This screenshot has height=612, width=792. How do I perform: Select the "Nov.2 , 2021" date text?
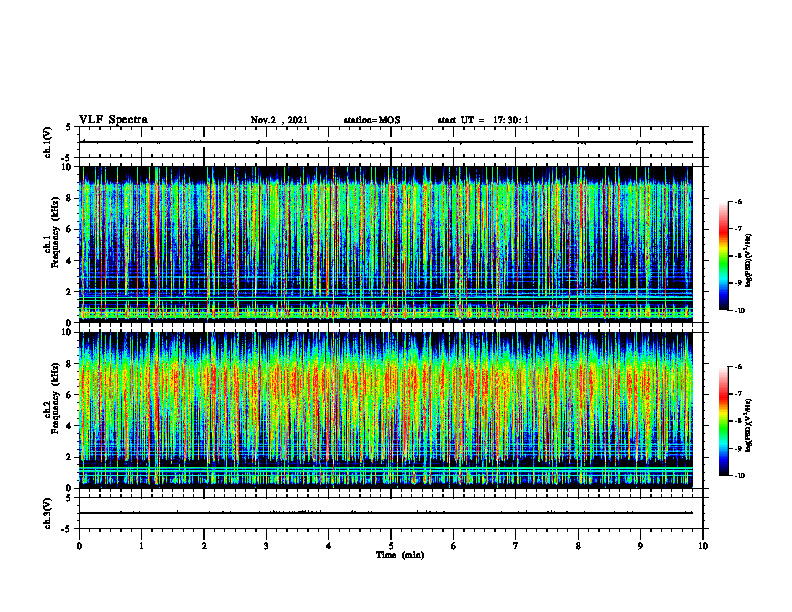pos(279,120)
